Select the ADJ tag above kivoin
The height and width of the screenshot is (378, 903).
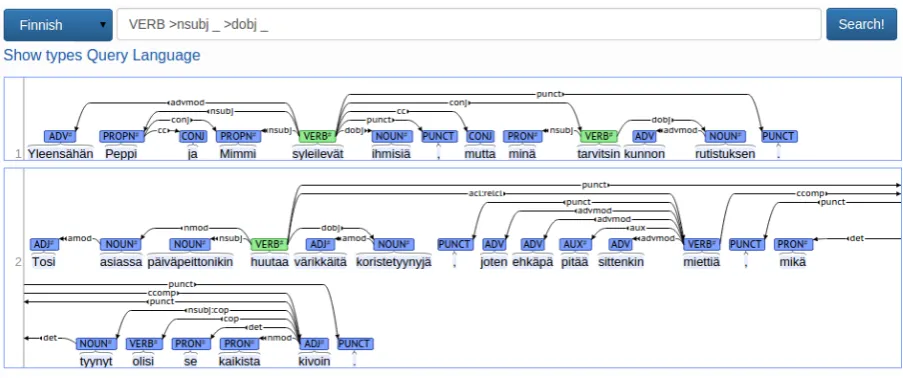click(314, 344)
